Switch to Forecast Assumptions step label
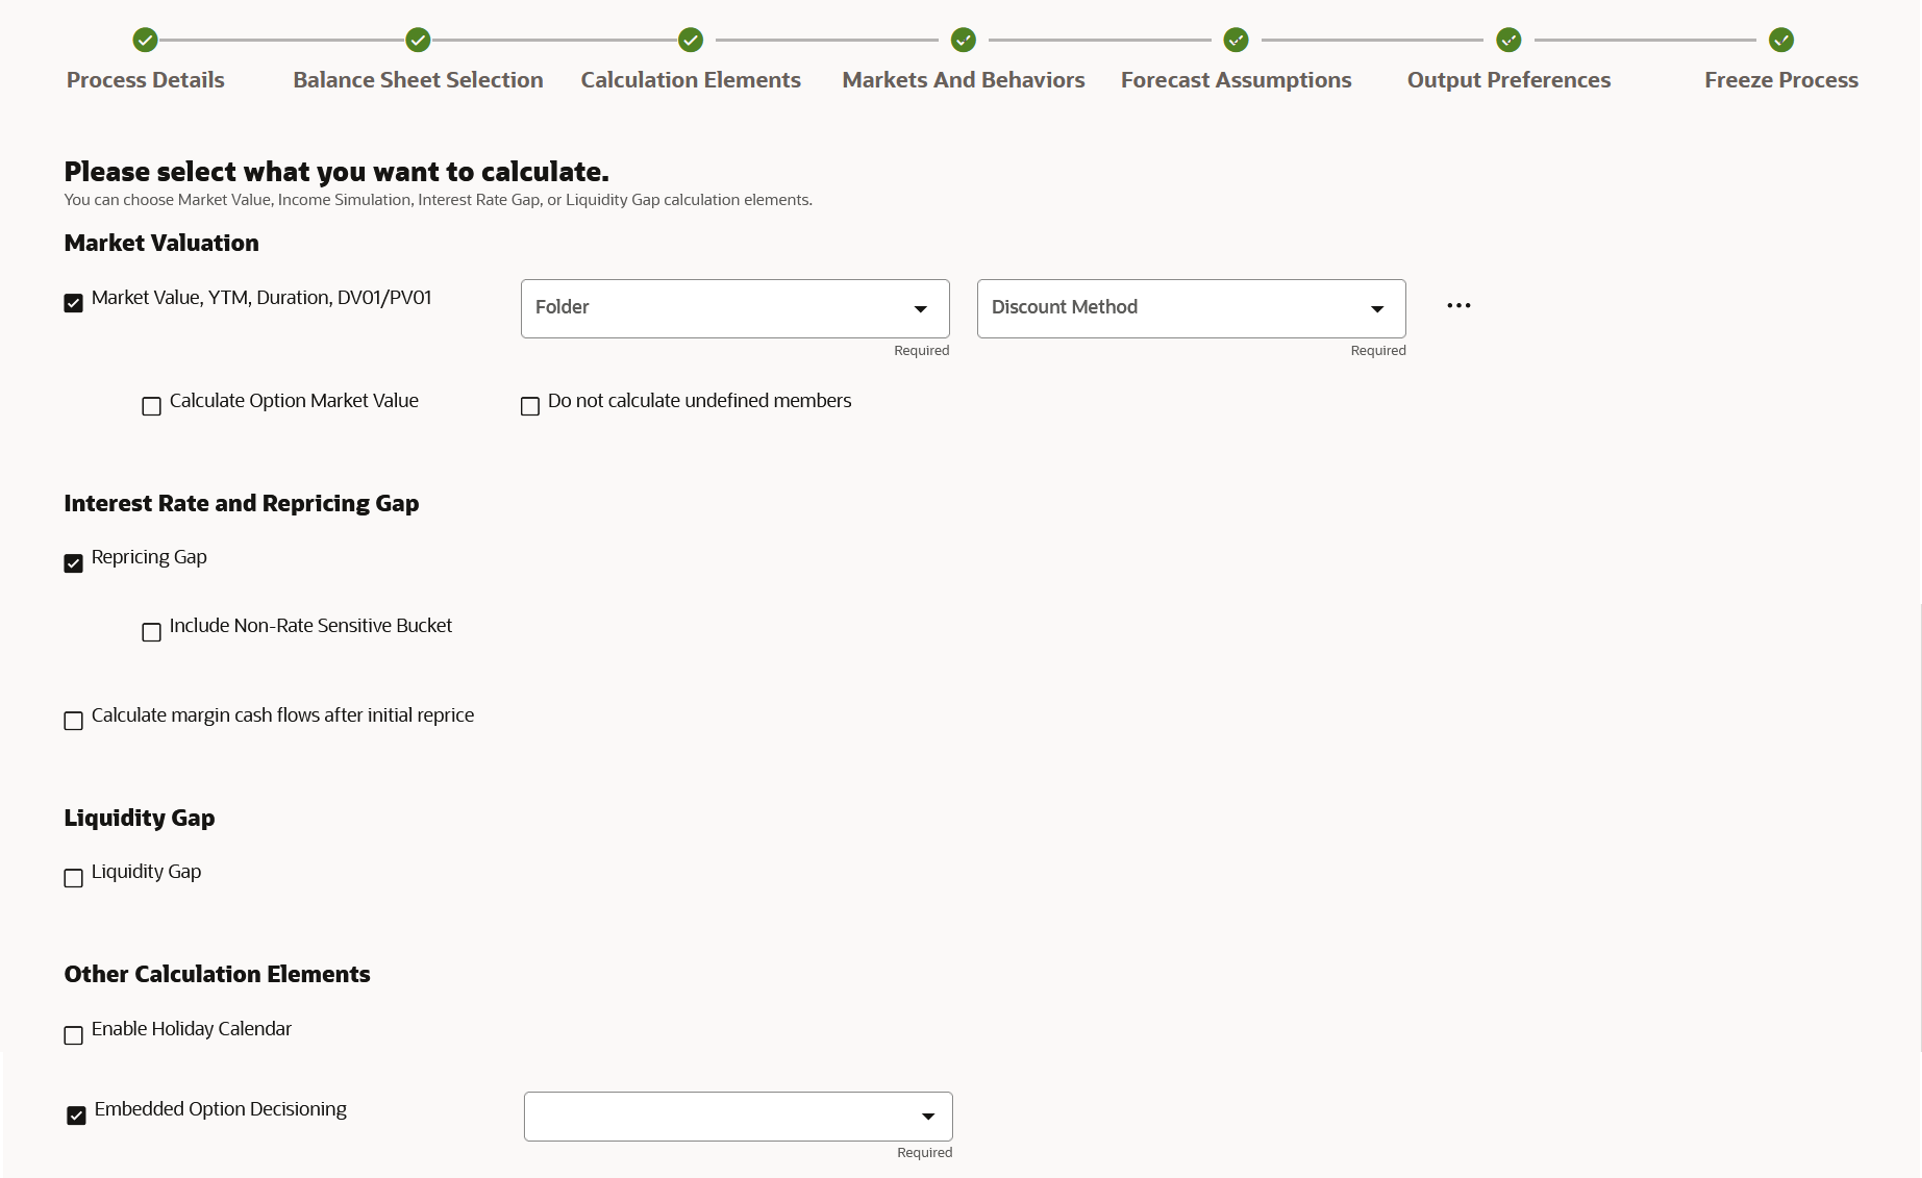 [1236, 80]
